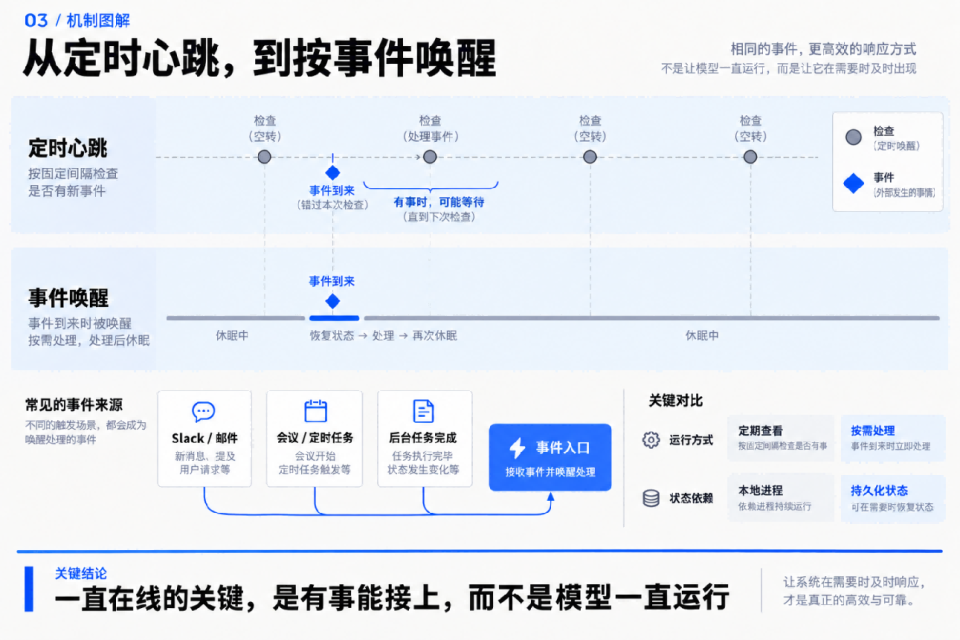Click the blue diamond icon in the legend
Screen dimensions: 960x640
pos(853,183)
